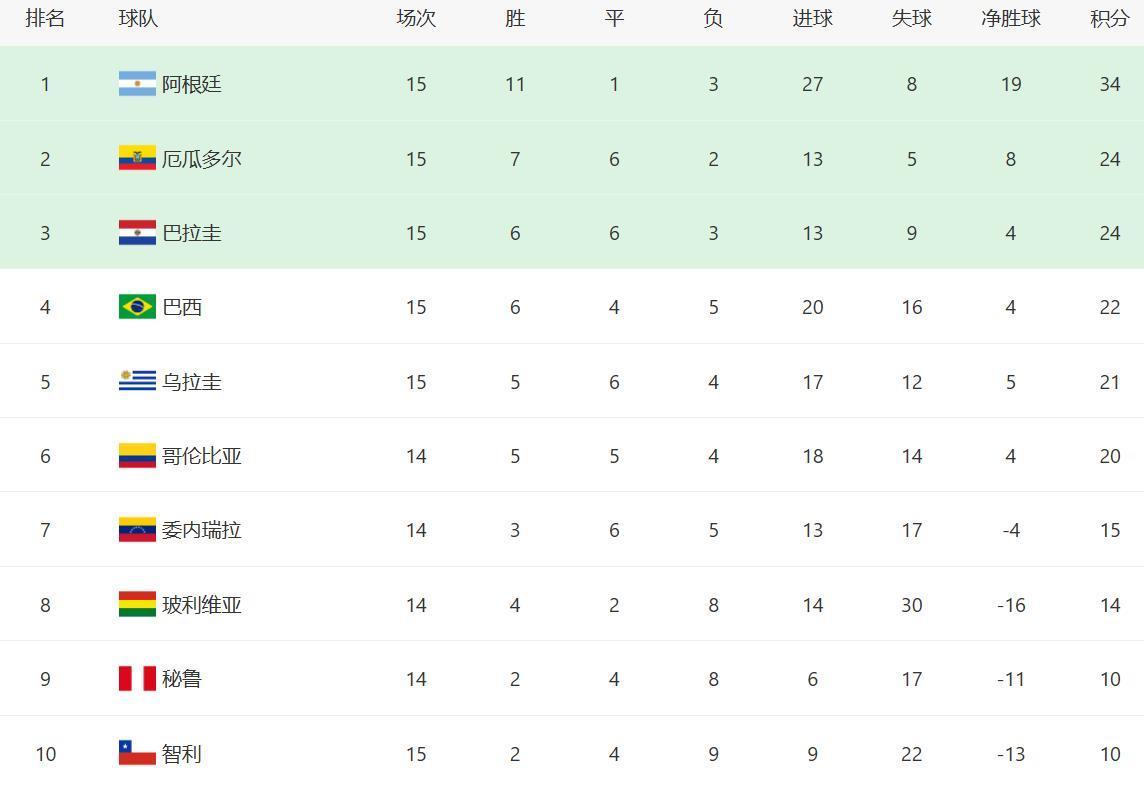This screenshot has width=1144, height=787.
Task: Click the Colombia flag icon
Action: tap(137, 455)
